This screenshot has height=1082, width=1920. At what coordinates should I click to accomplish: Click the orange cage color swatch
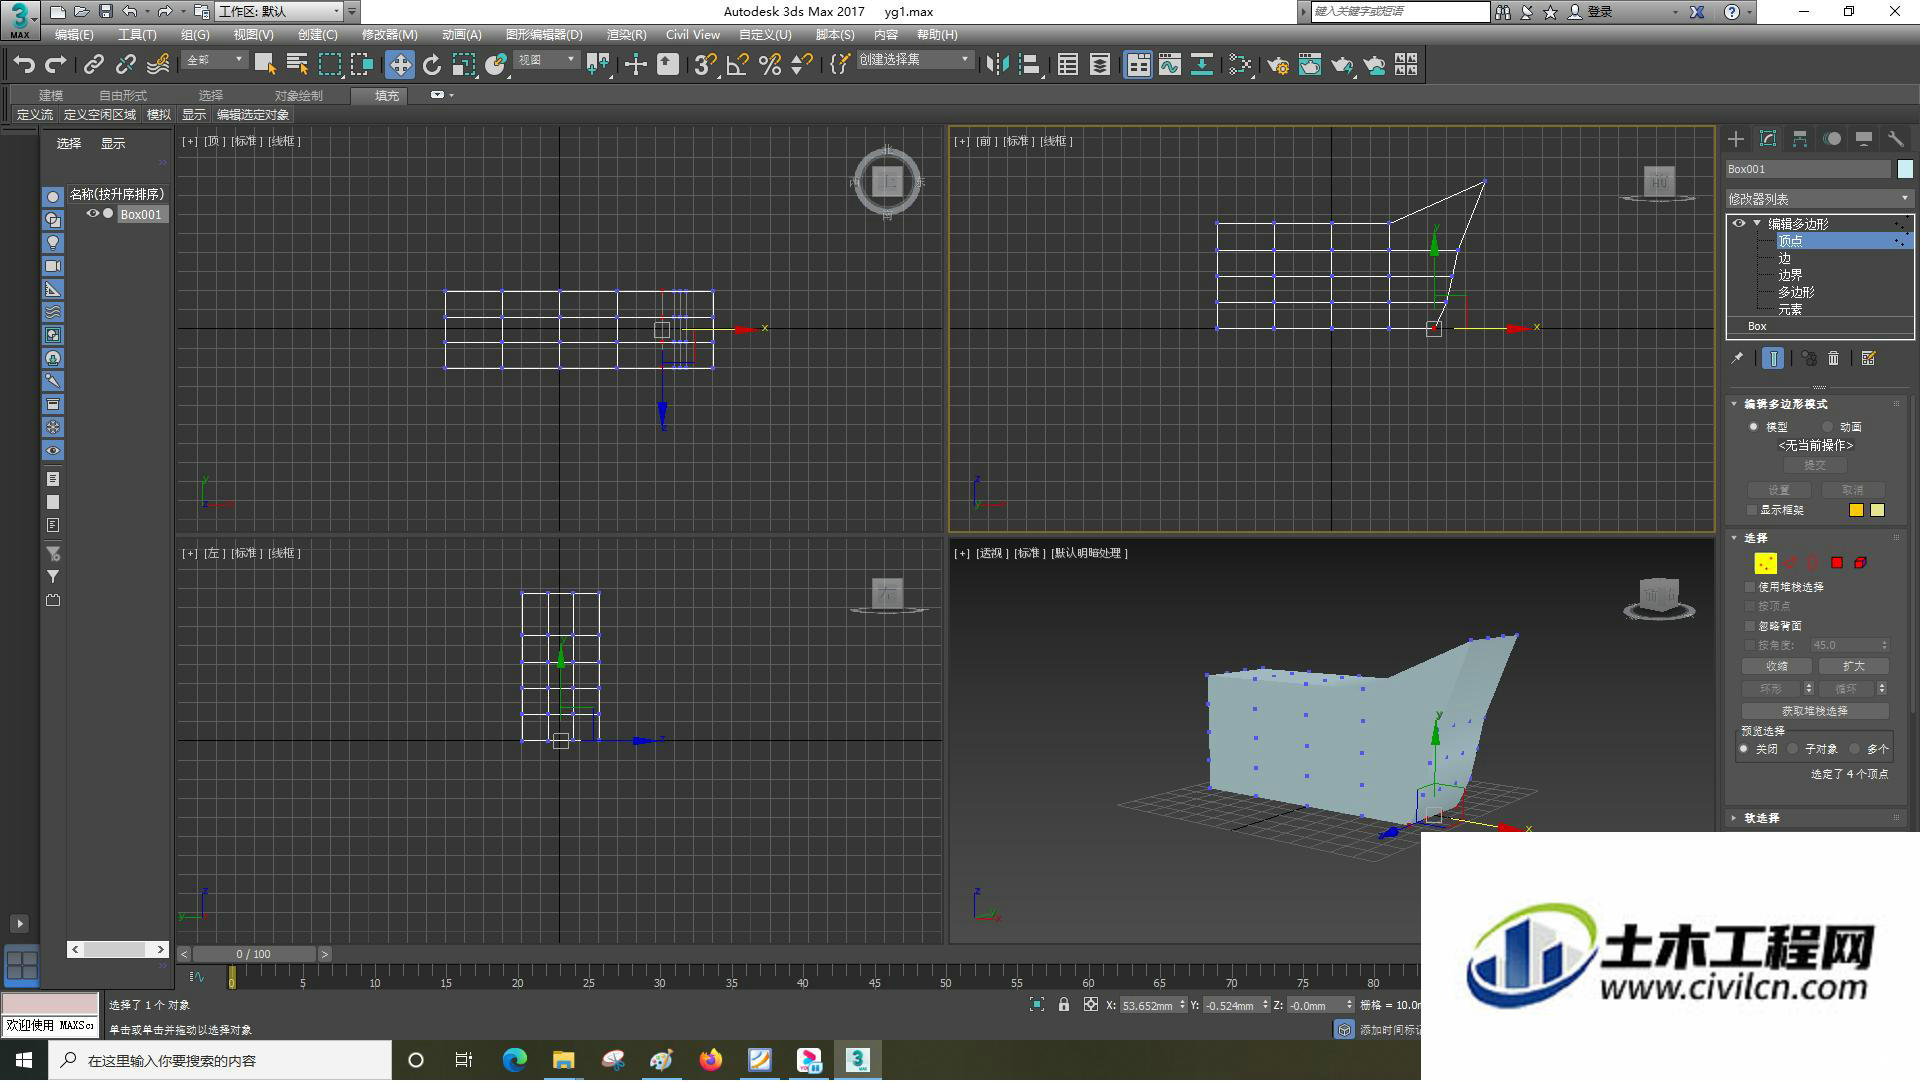pyautogui.click(x=1856, y=510)
